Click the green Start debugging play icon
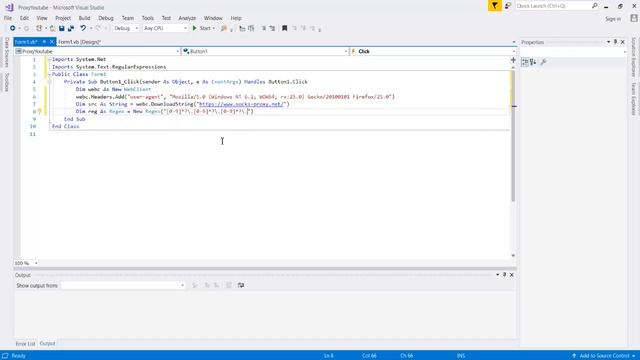Screen dimensions: 640x360 (195, 28)
